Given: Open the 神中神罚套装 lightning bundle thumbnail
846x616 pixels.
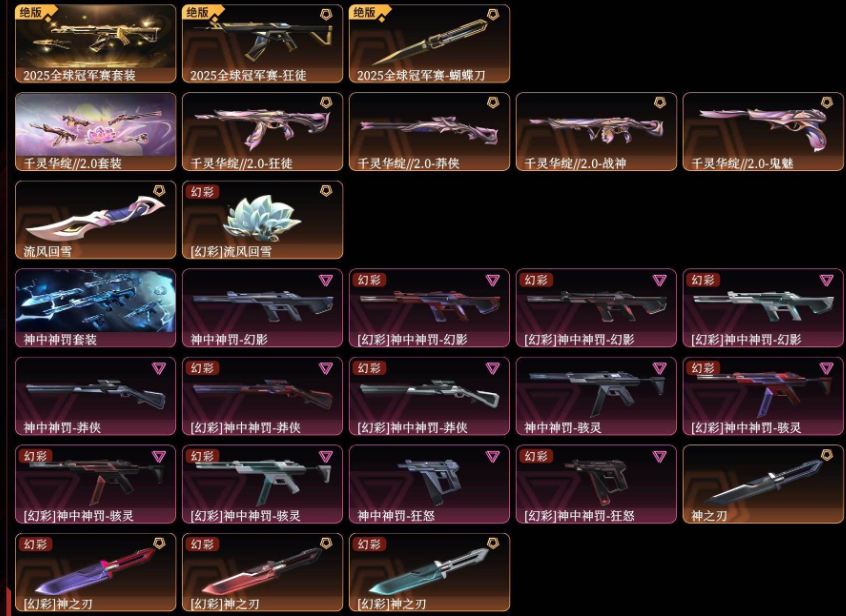Looking at the screenshot, I should [95, 307].
